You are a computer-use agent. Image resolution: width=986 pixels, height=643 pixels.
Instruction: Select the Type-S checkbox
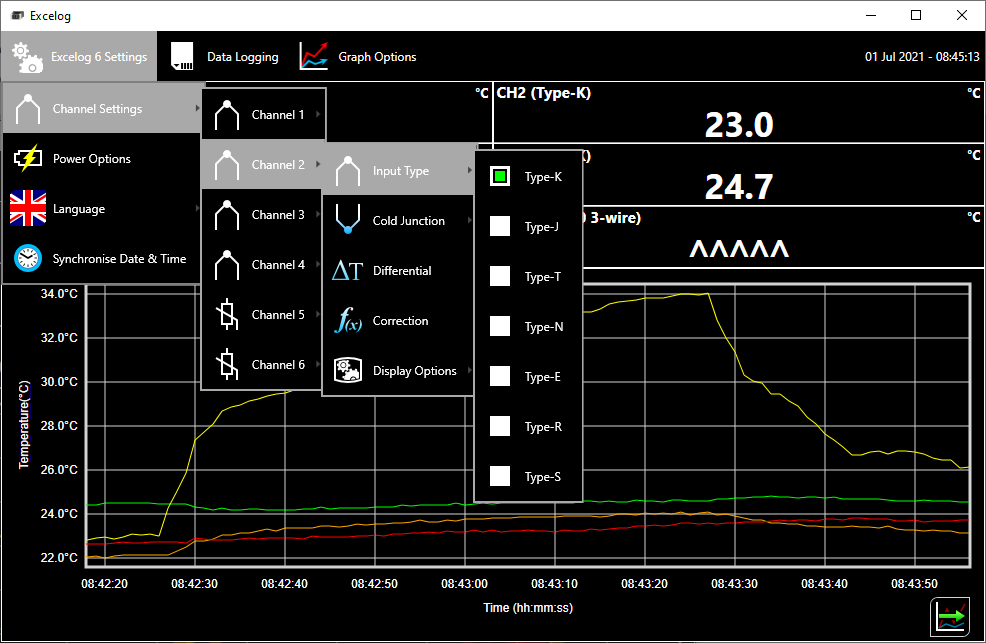(500, 476)
